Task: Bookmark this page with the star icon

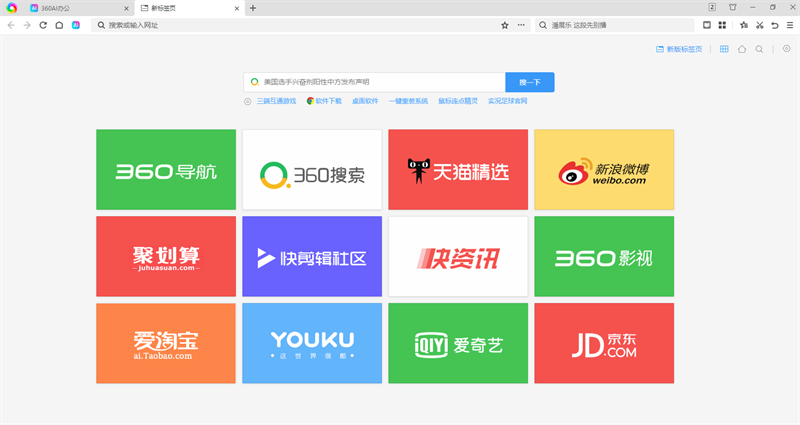Action: (505, 25)
